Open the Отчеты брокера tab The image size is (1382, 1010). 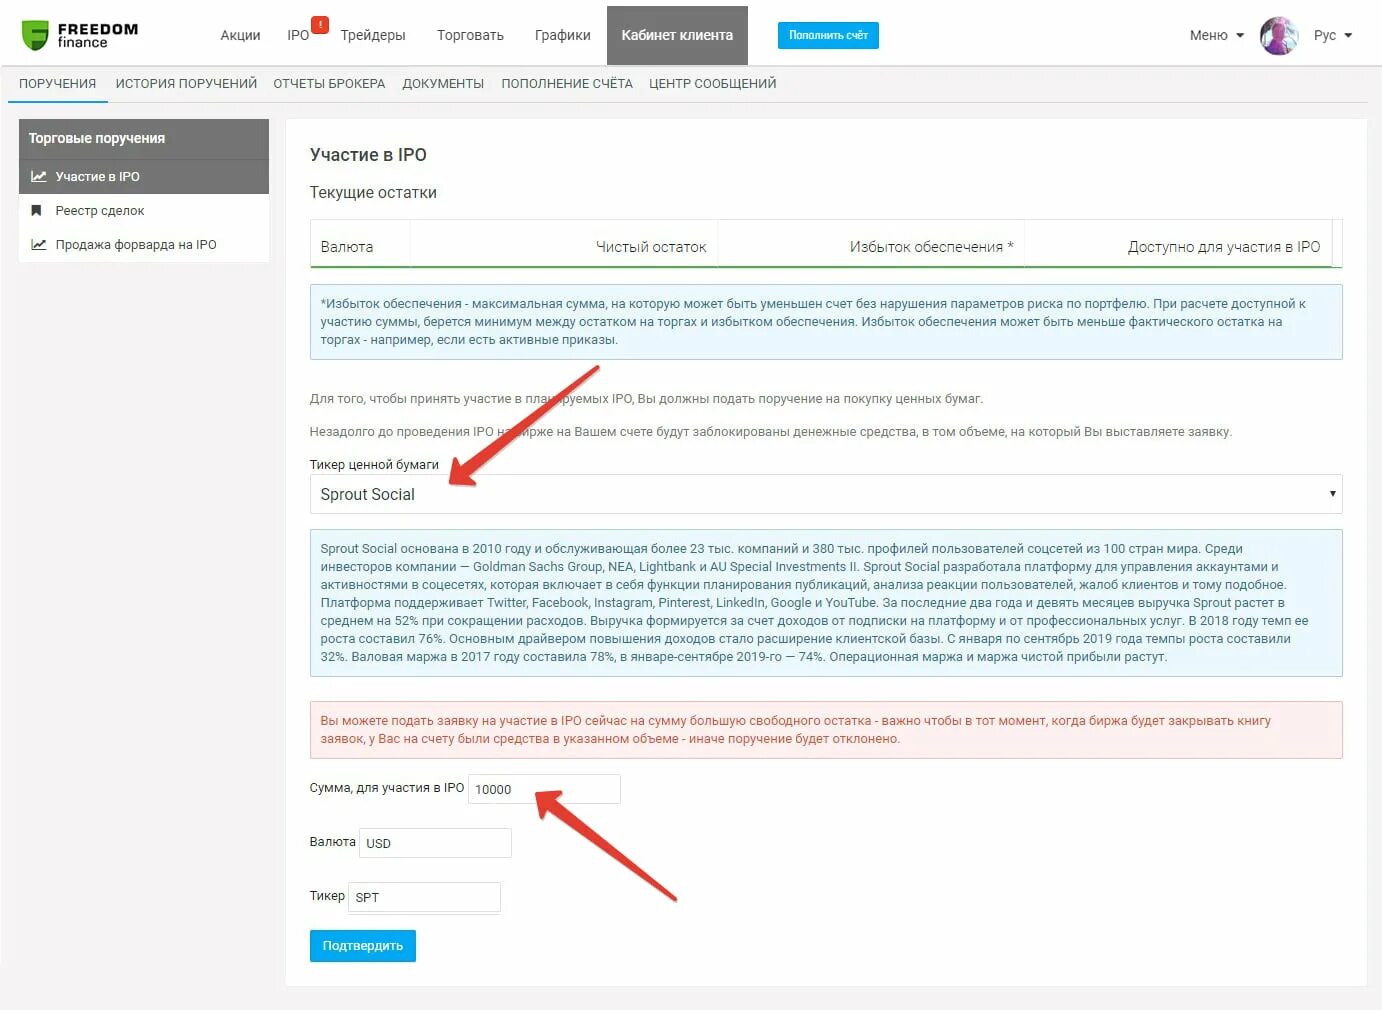329,84
